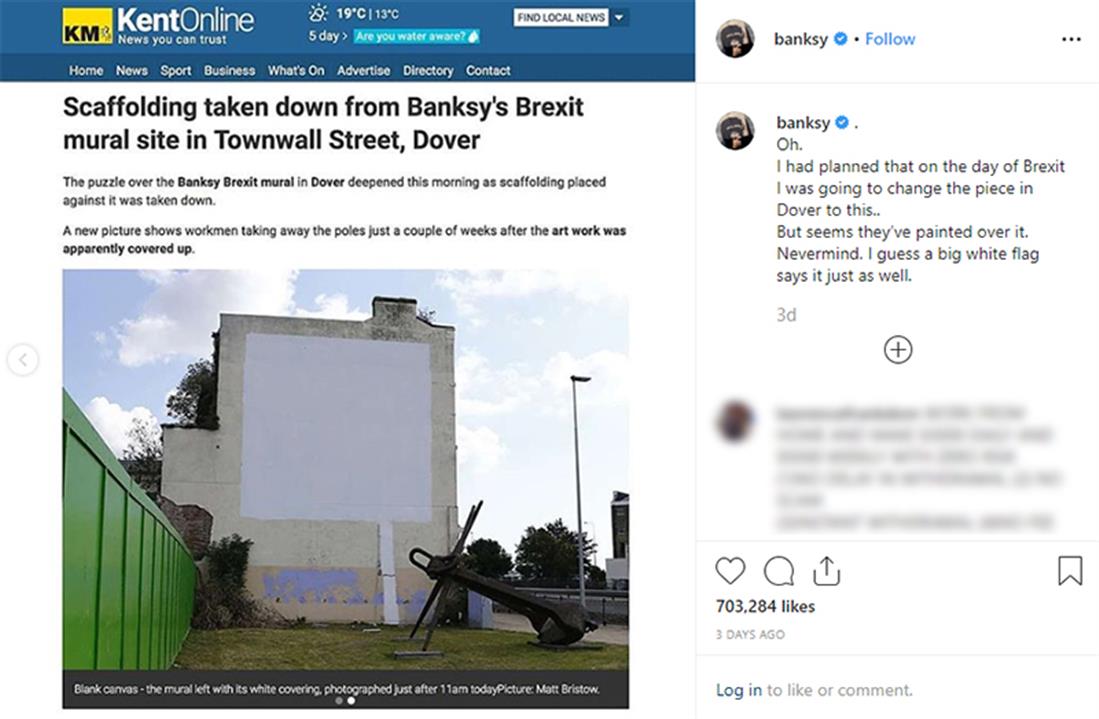Image resolution: width=1099 pixels, height=719 pixels.
Task: Share the post via the share icon
Action: click(826, 570)
